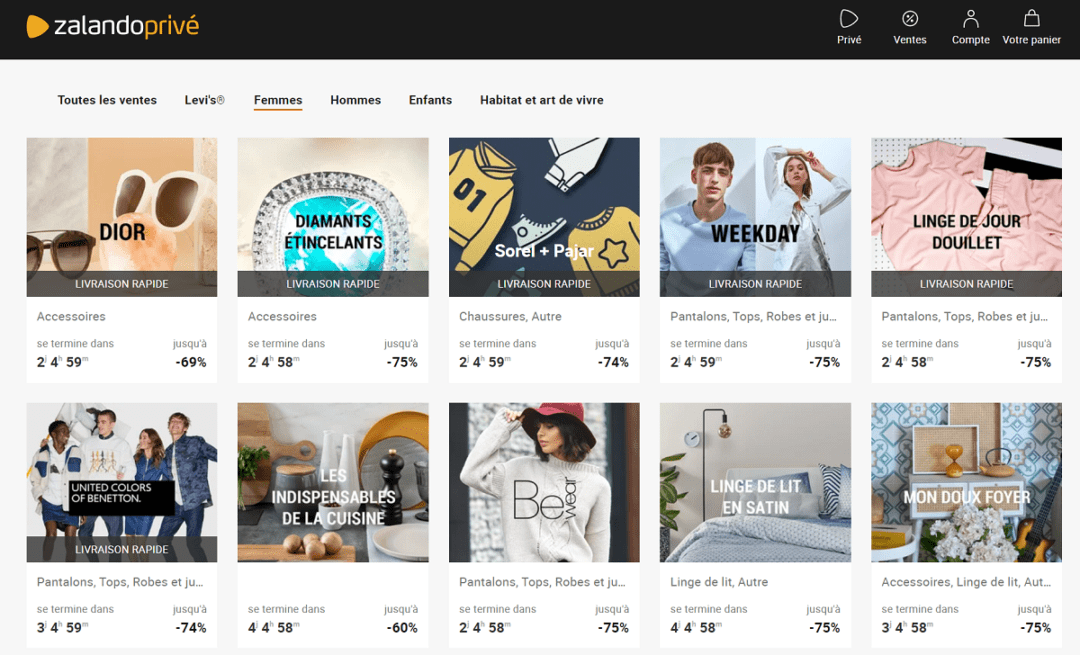Click the -75% discount on Mon doux foyer card
Screen dimensions: 1080x655
1035,628
